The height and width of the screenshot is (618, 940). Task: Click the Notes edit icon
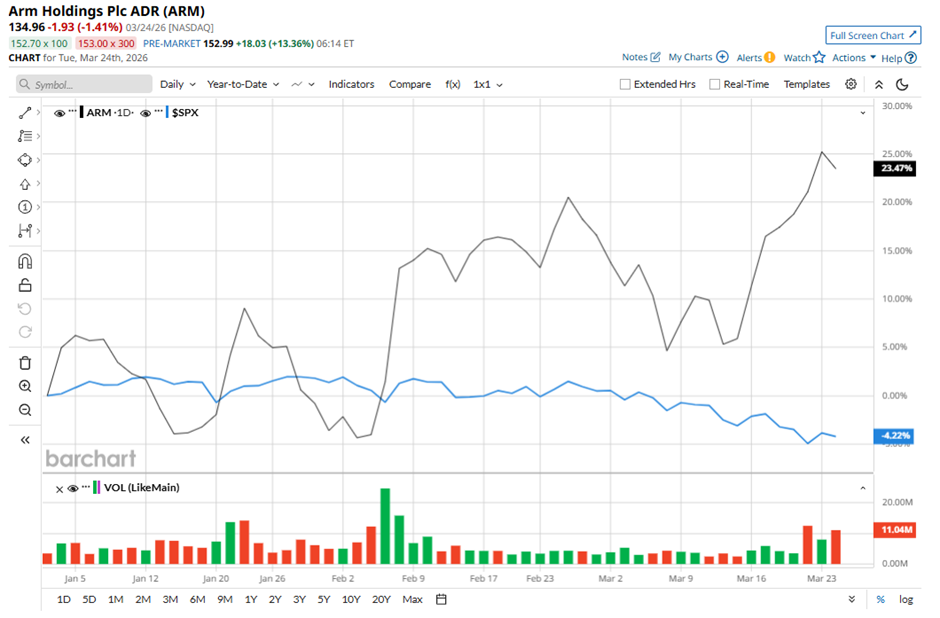655,57
